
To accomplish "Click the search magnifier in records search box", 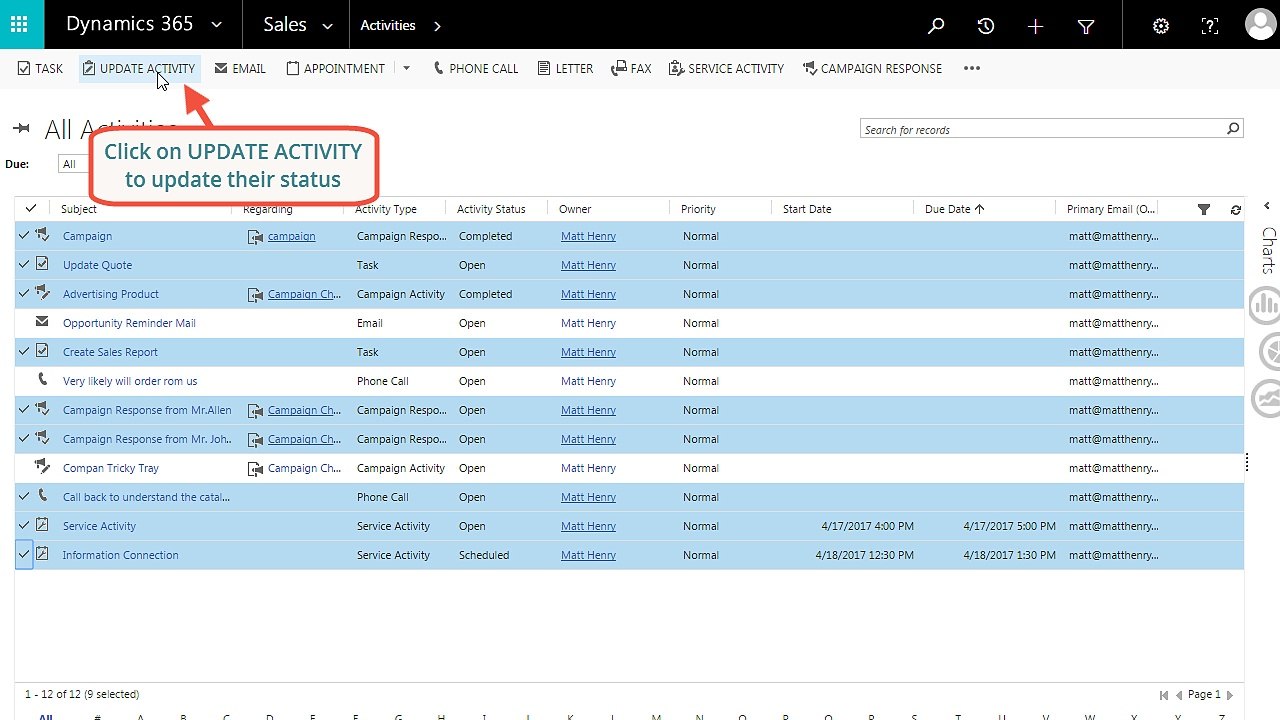I will (1233, 129).
